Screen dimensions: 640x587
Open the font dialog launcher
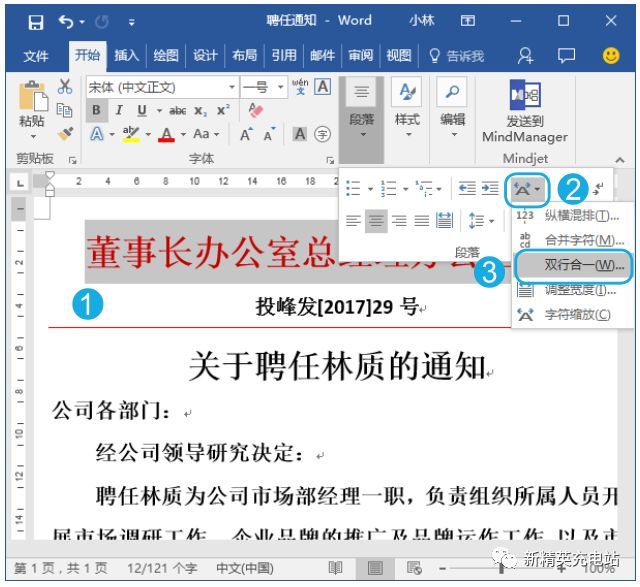tap(330, 160)
